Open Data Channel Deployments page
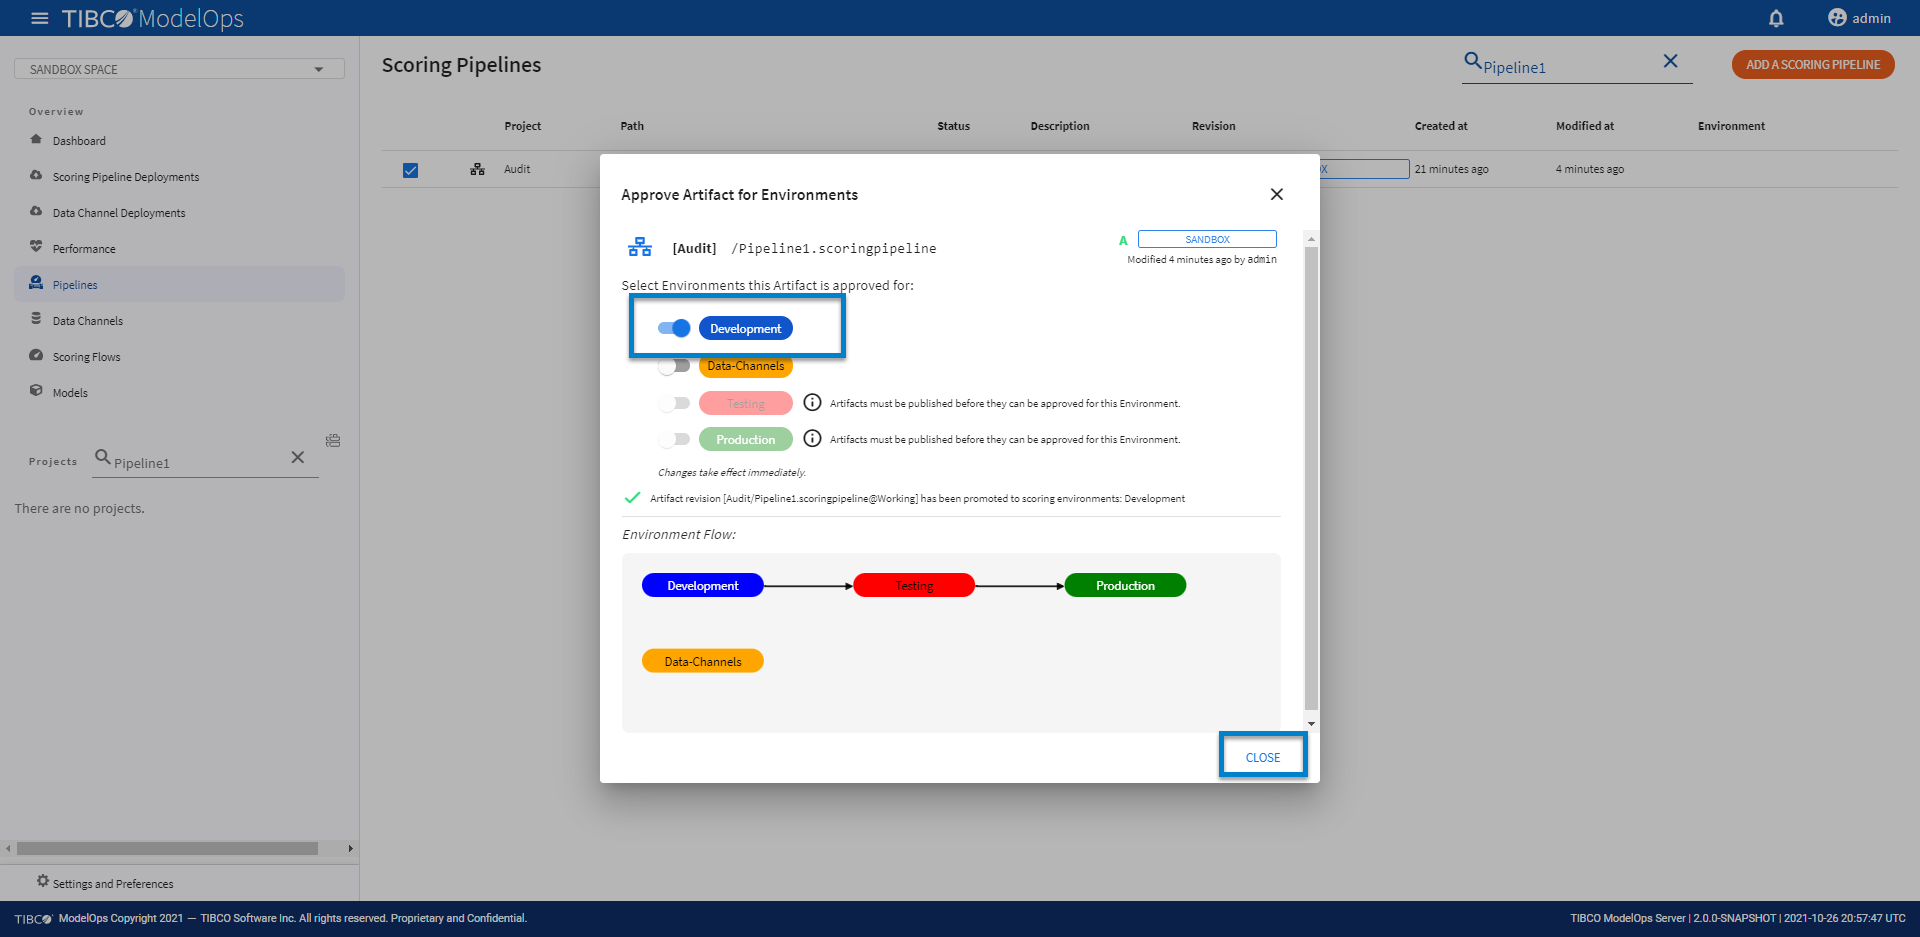 click(119, 213)
